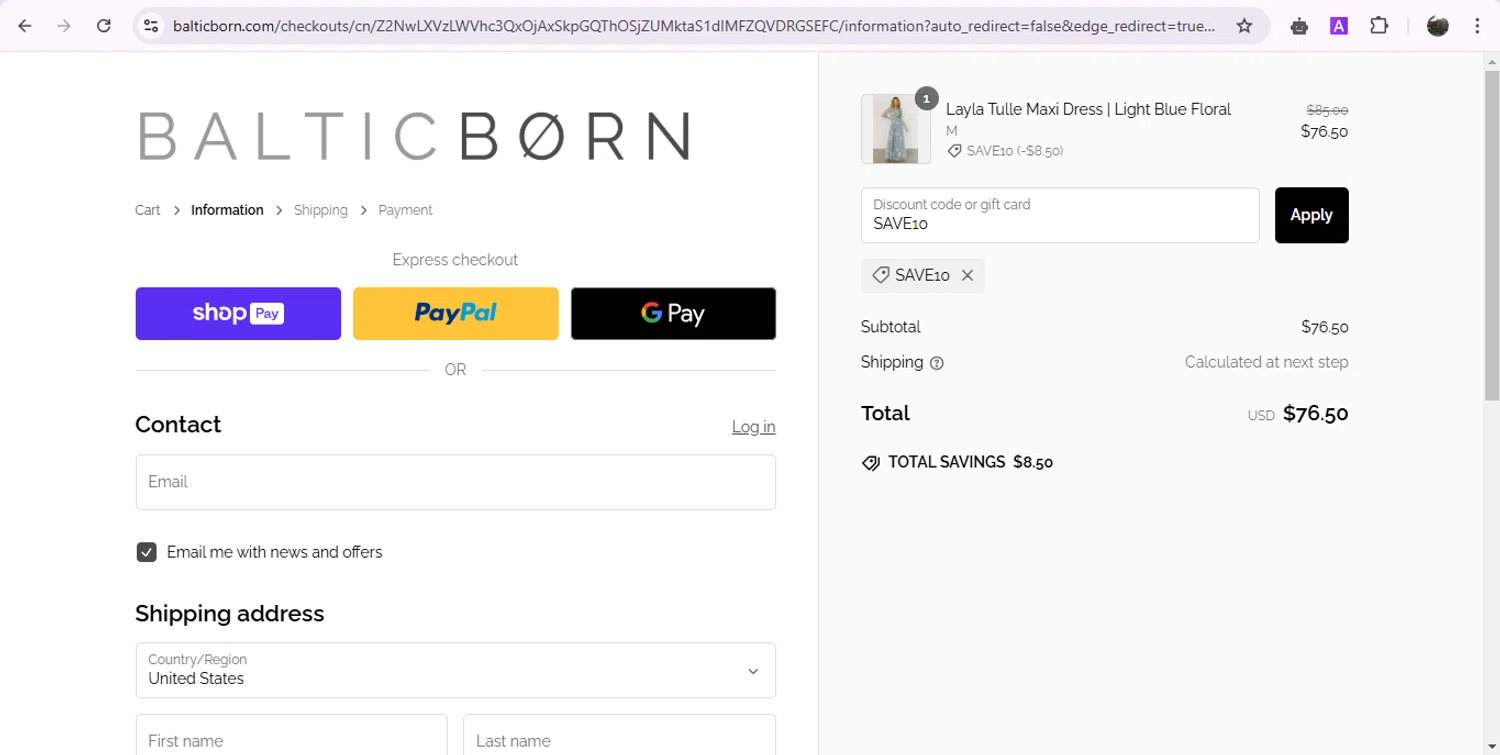Click the Baltic Born logo

point(414,136)
